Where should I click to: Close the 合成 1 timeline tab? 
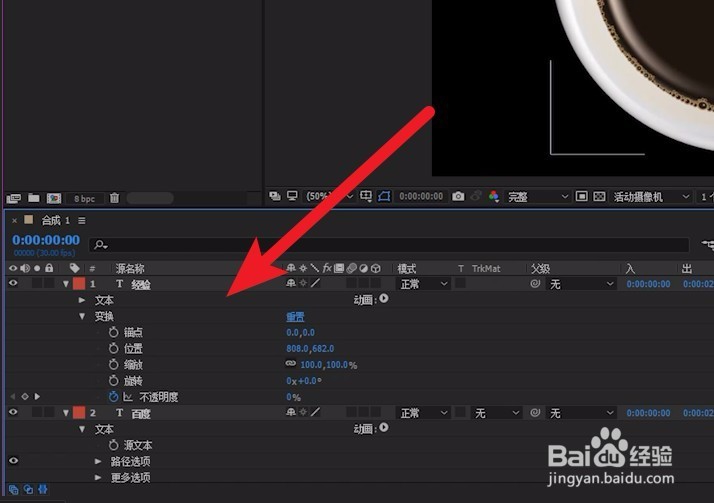[15, 221]
